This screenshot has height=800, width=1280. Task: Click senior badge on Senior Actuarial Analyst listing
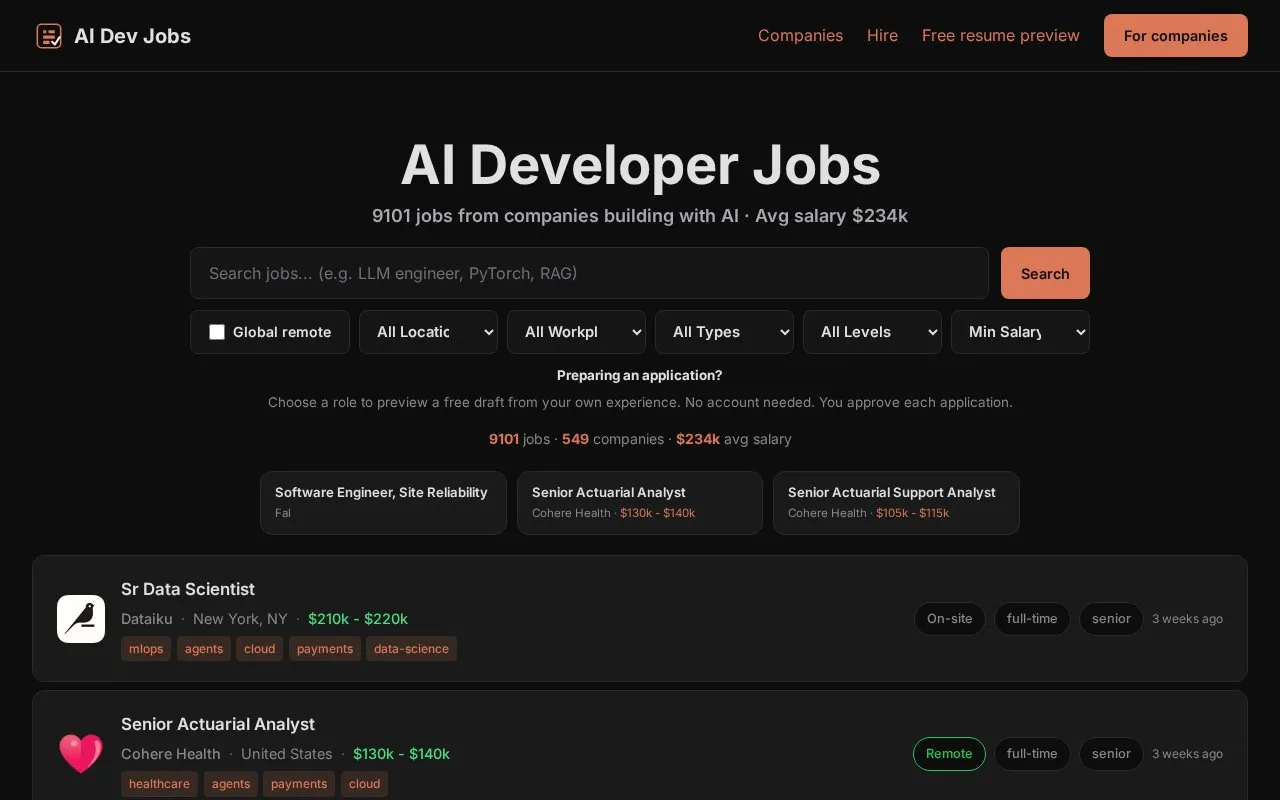(1111, 754)
